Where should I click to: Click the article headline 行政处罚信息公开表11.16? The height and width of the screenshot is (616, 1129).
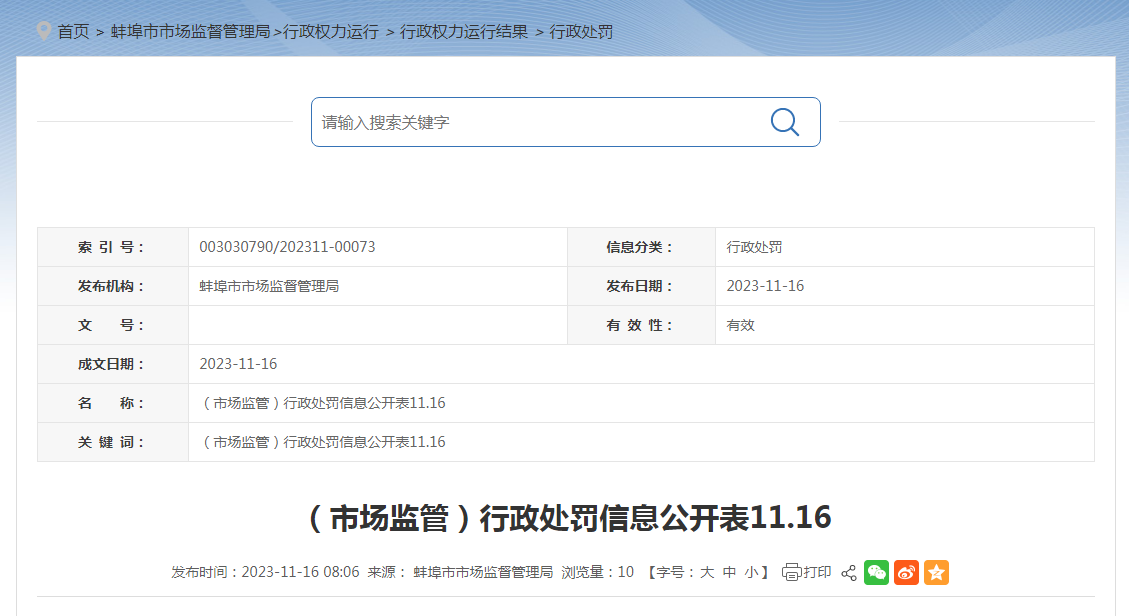click(570, 518)
